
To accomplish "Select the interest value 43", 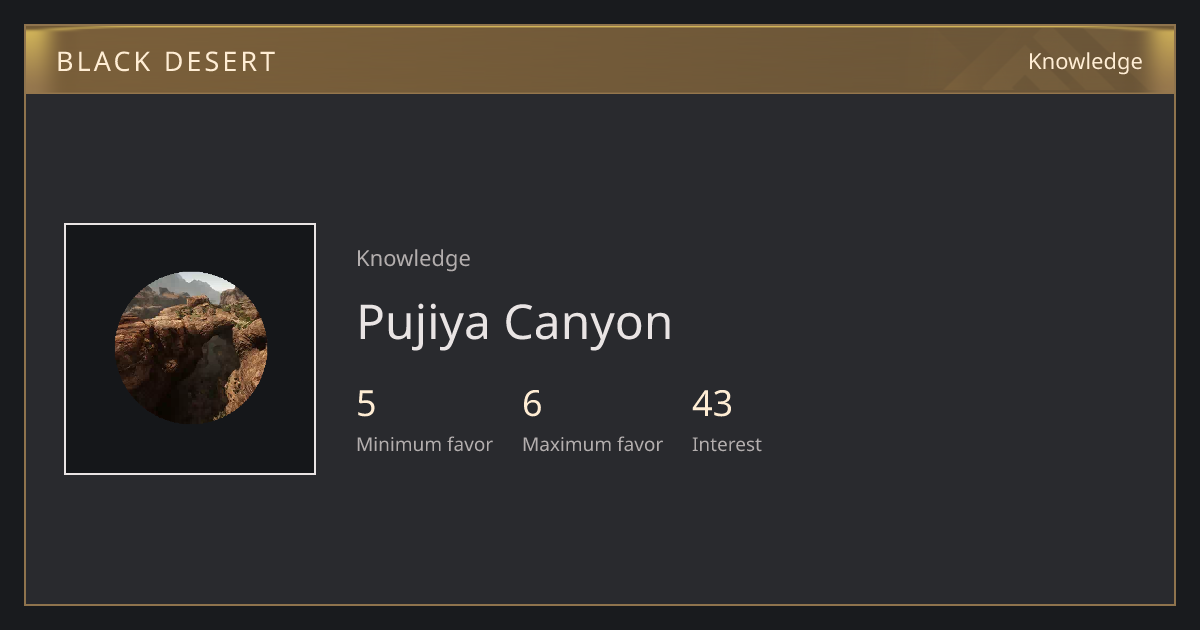I will [x=712, y=404].
